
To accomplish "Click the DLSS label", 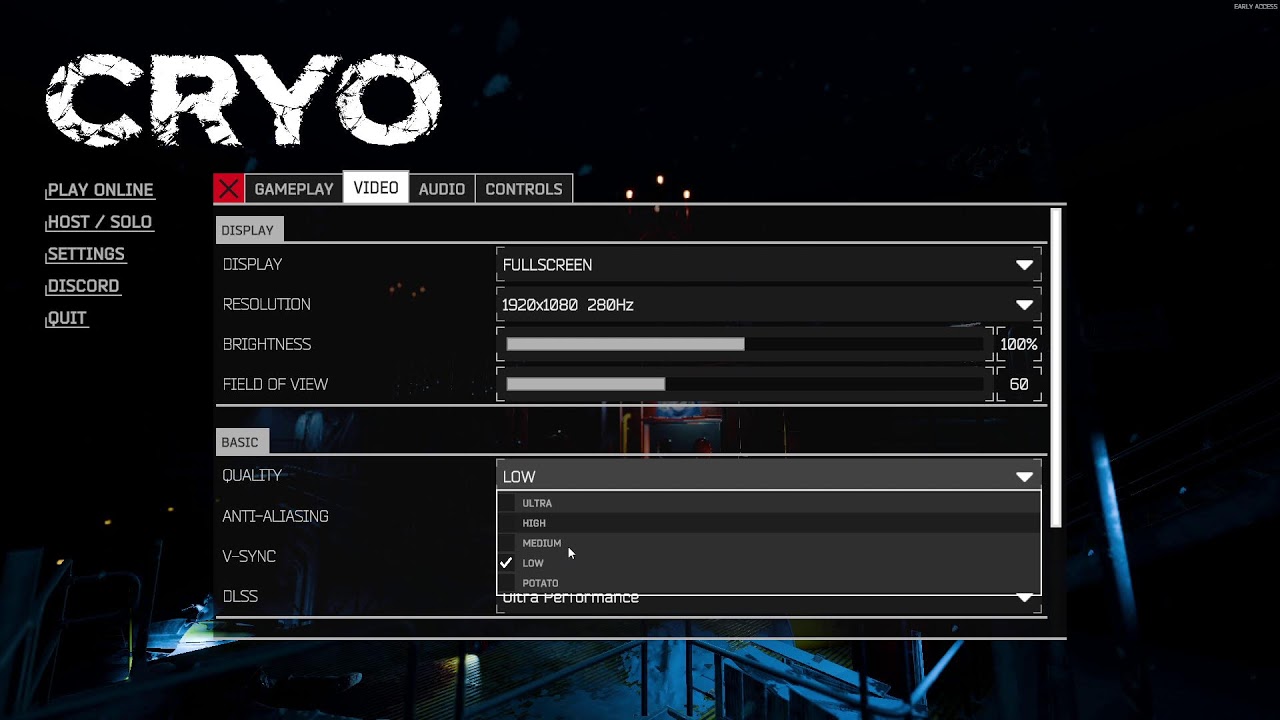I will pos(240,596).
